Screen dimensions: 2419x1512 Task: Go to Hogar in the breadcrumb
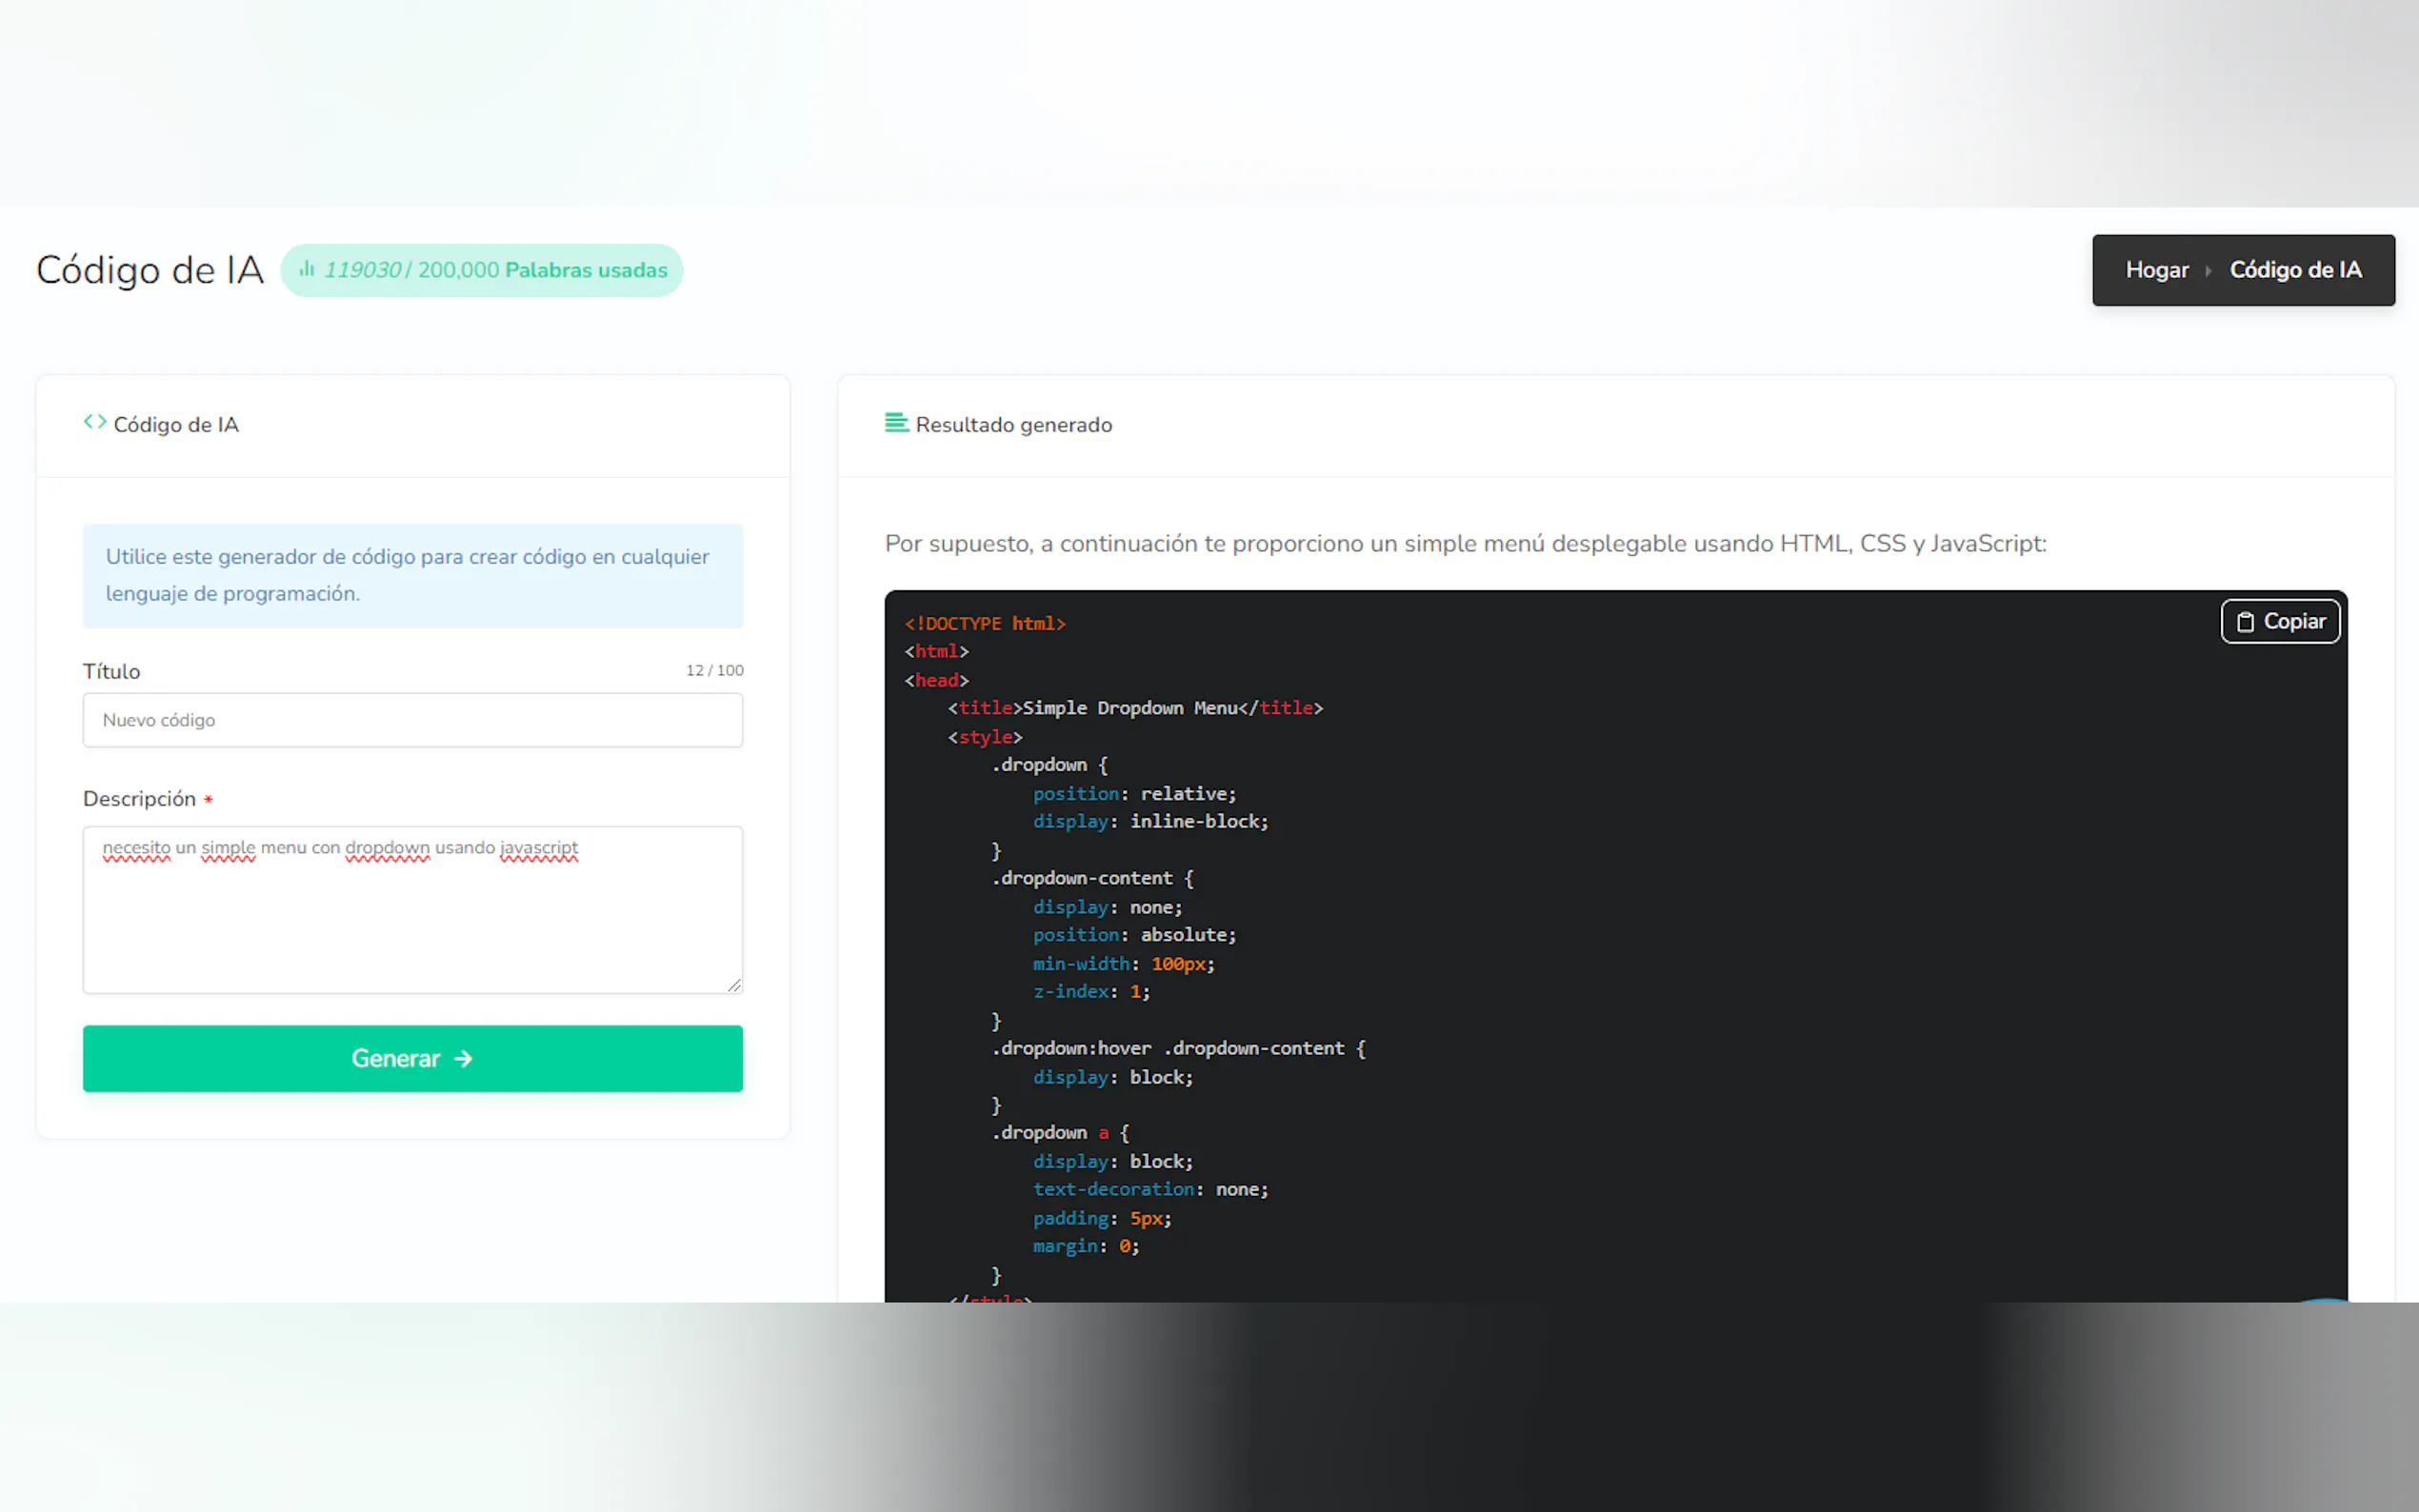click(2156, 270)
